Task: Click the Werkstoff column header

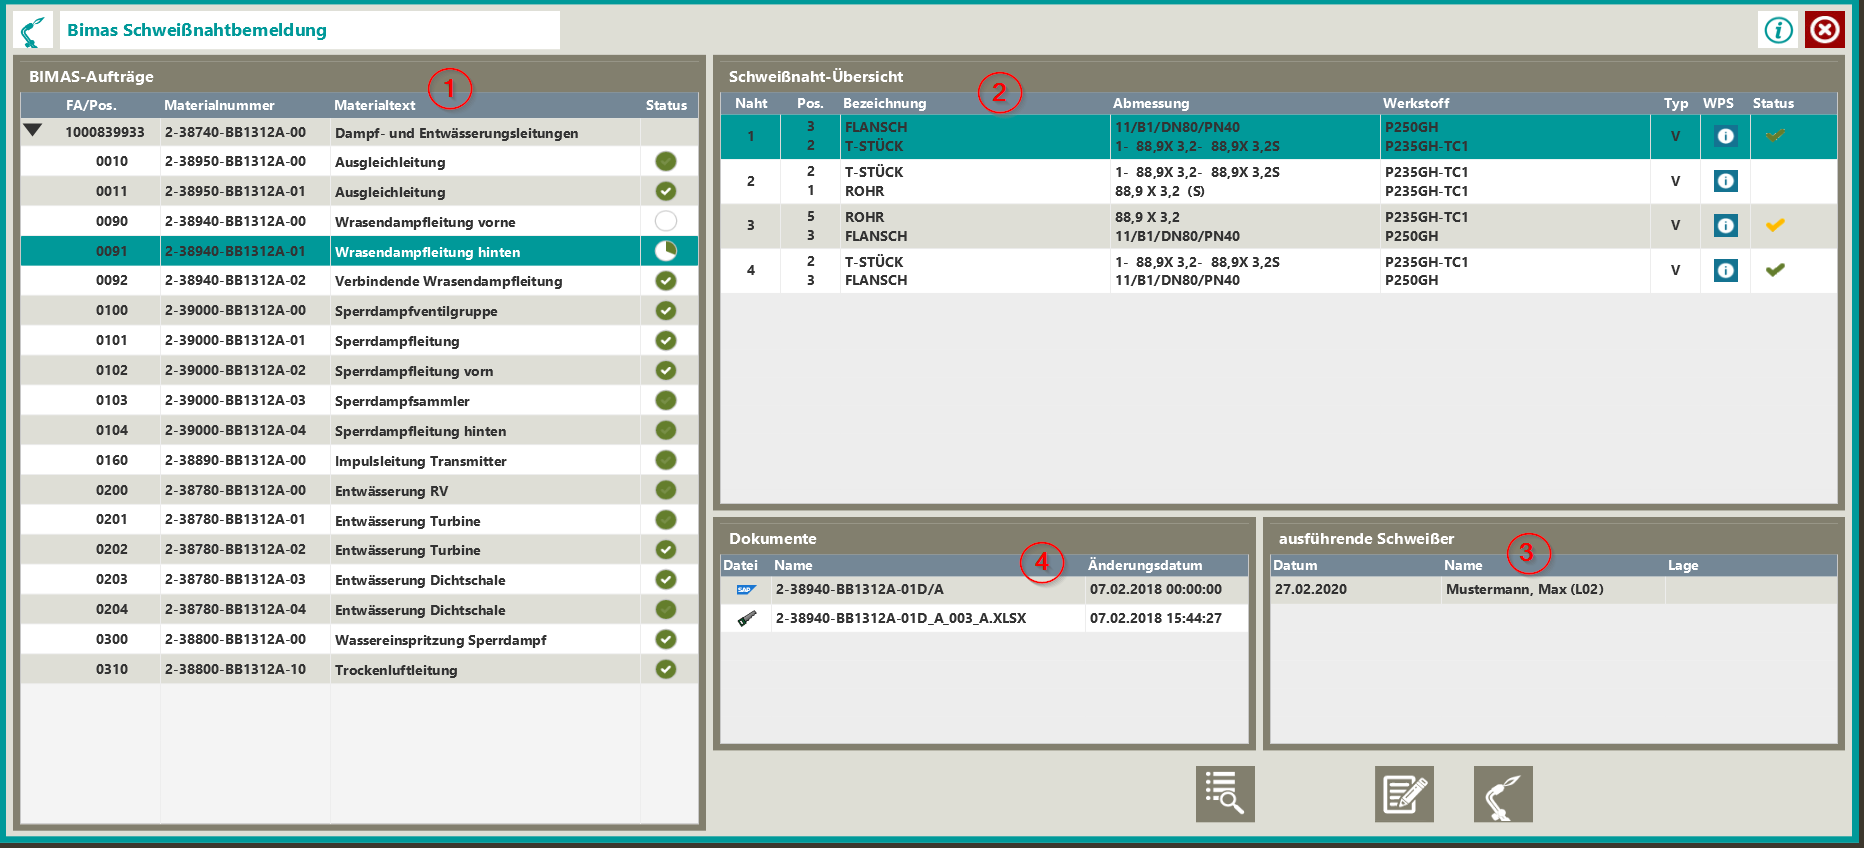Action: coord(1415,103)
